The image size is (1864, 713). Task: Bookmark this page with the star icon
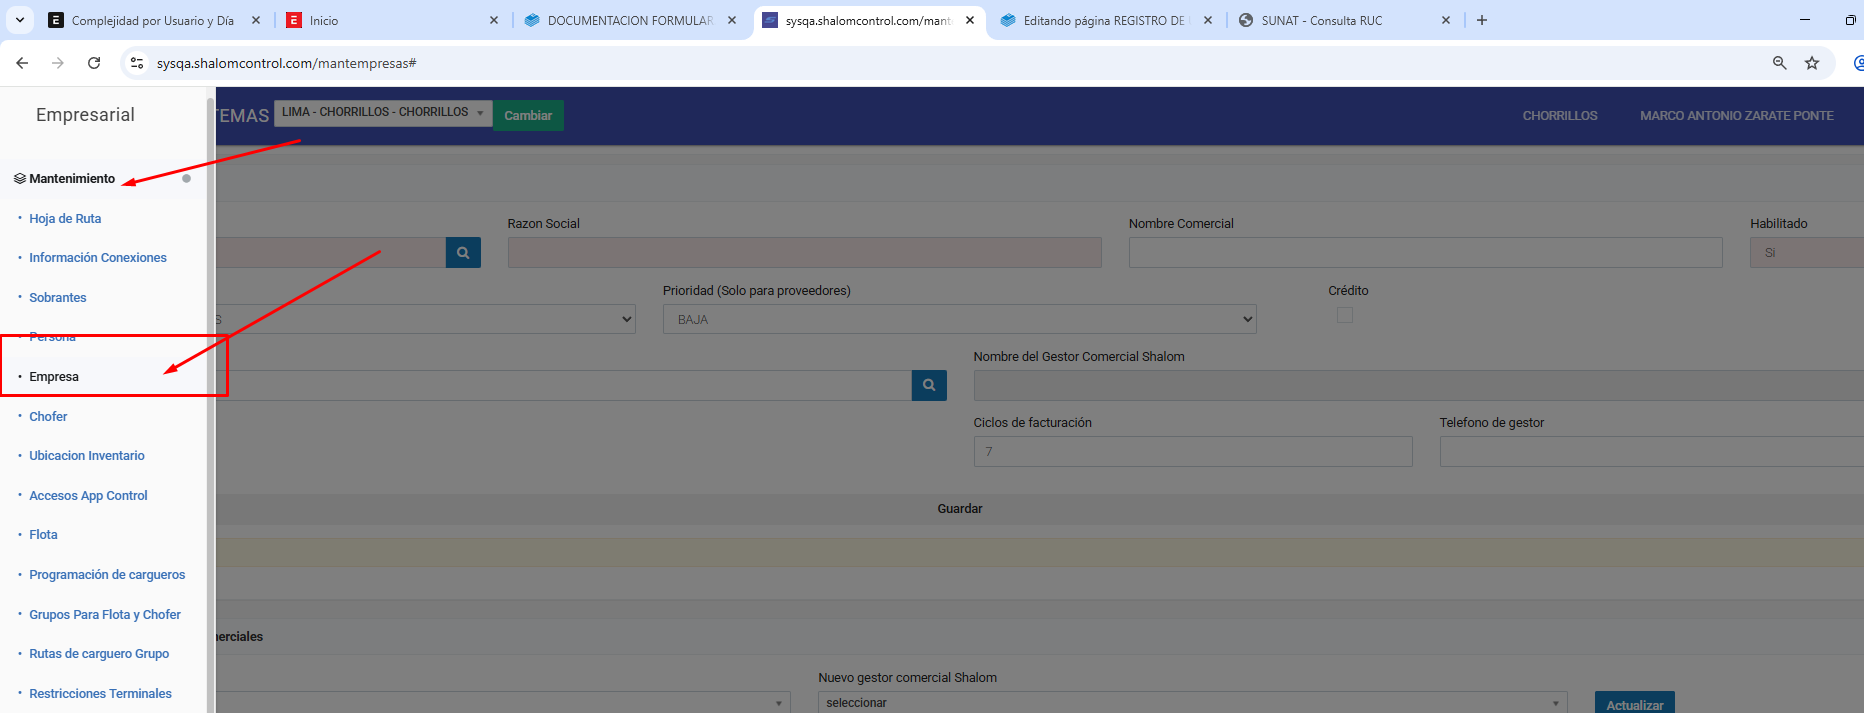point(1812,63)
